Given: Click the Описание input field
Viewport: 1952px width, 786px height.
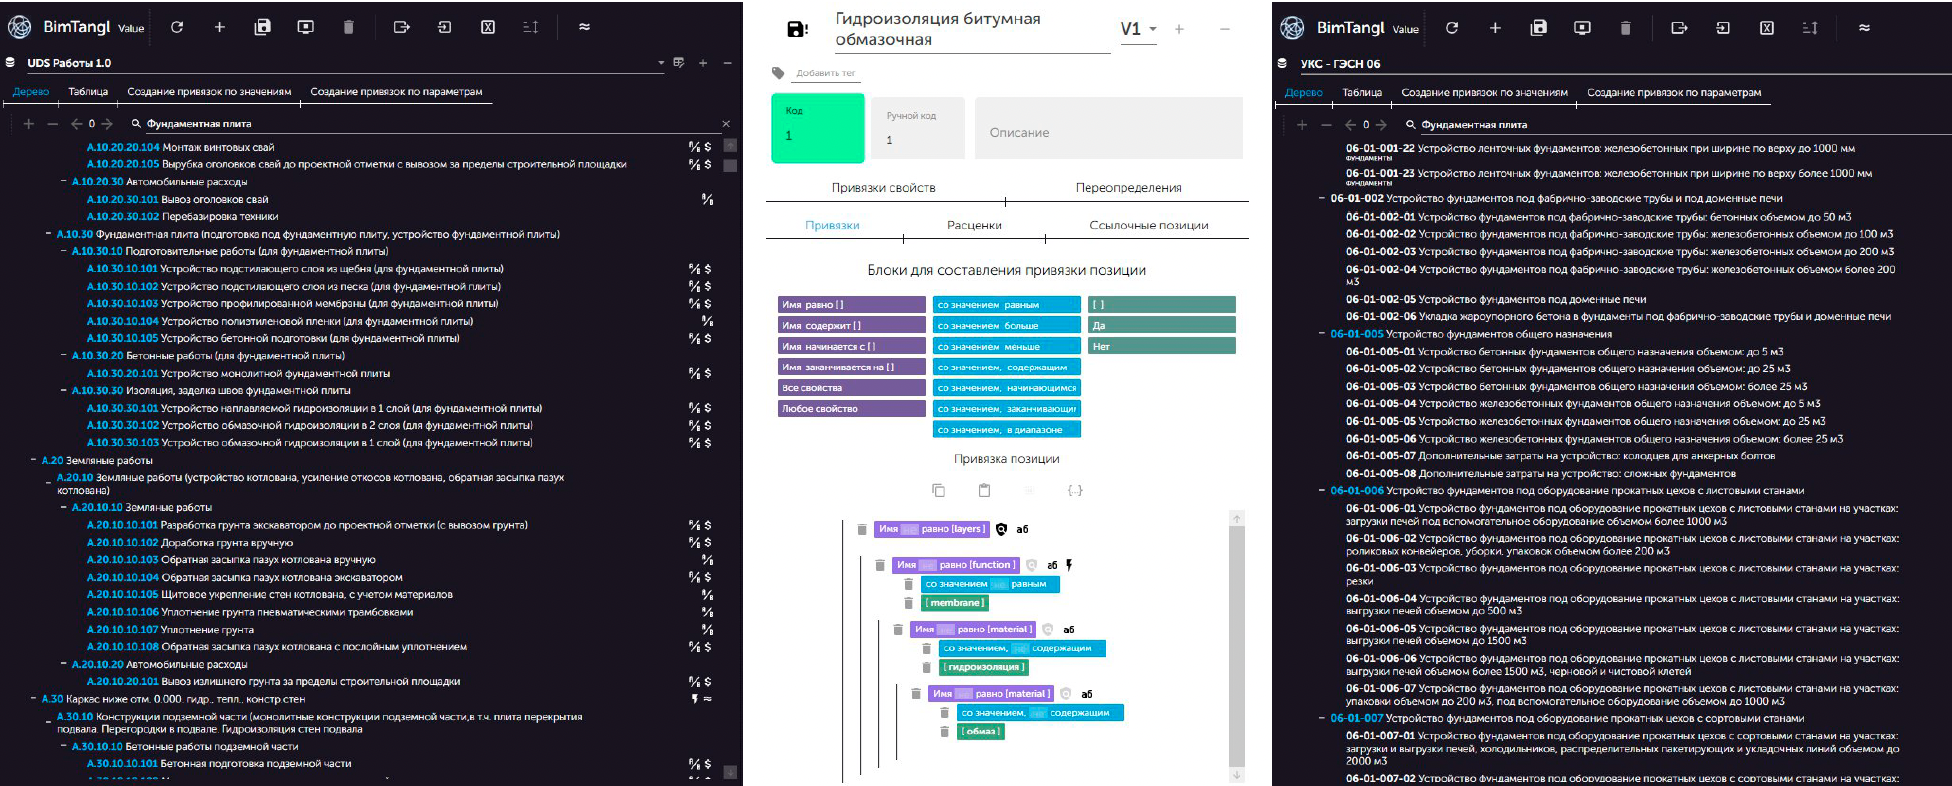Looking at the screenshot, I should point(1109,129).
